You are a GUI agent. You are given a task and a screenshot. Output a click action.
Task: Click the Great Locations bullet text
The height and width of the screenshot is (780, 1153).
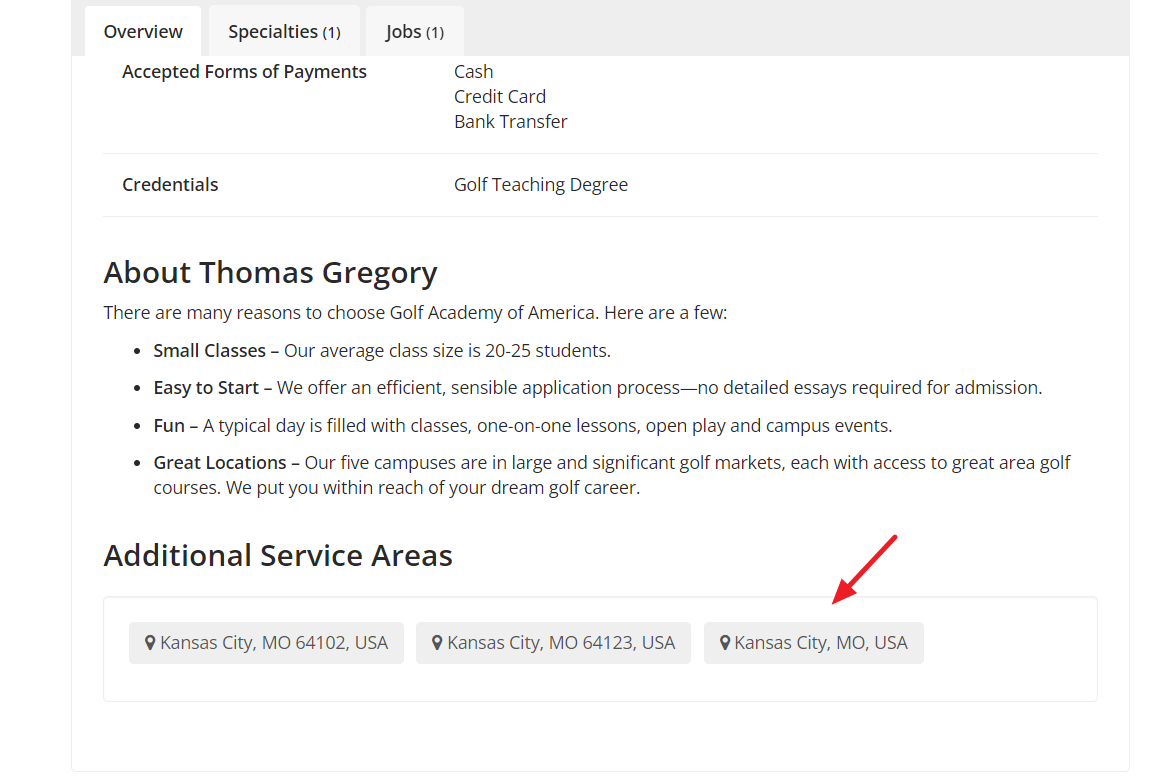tap(612, 475)
